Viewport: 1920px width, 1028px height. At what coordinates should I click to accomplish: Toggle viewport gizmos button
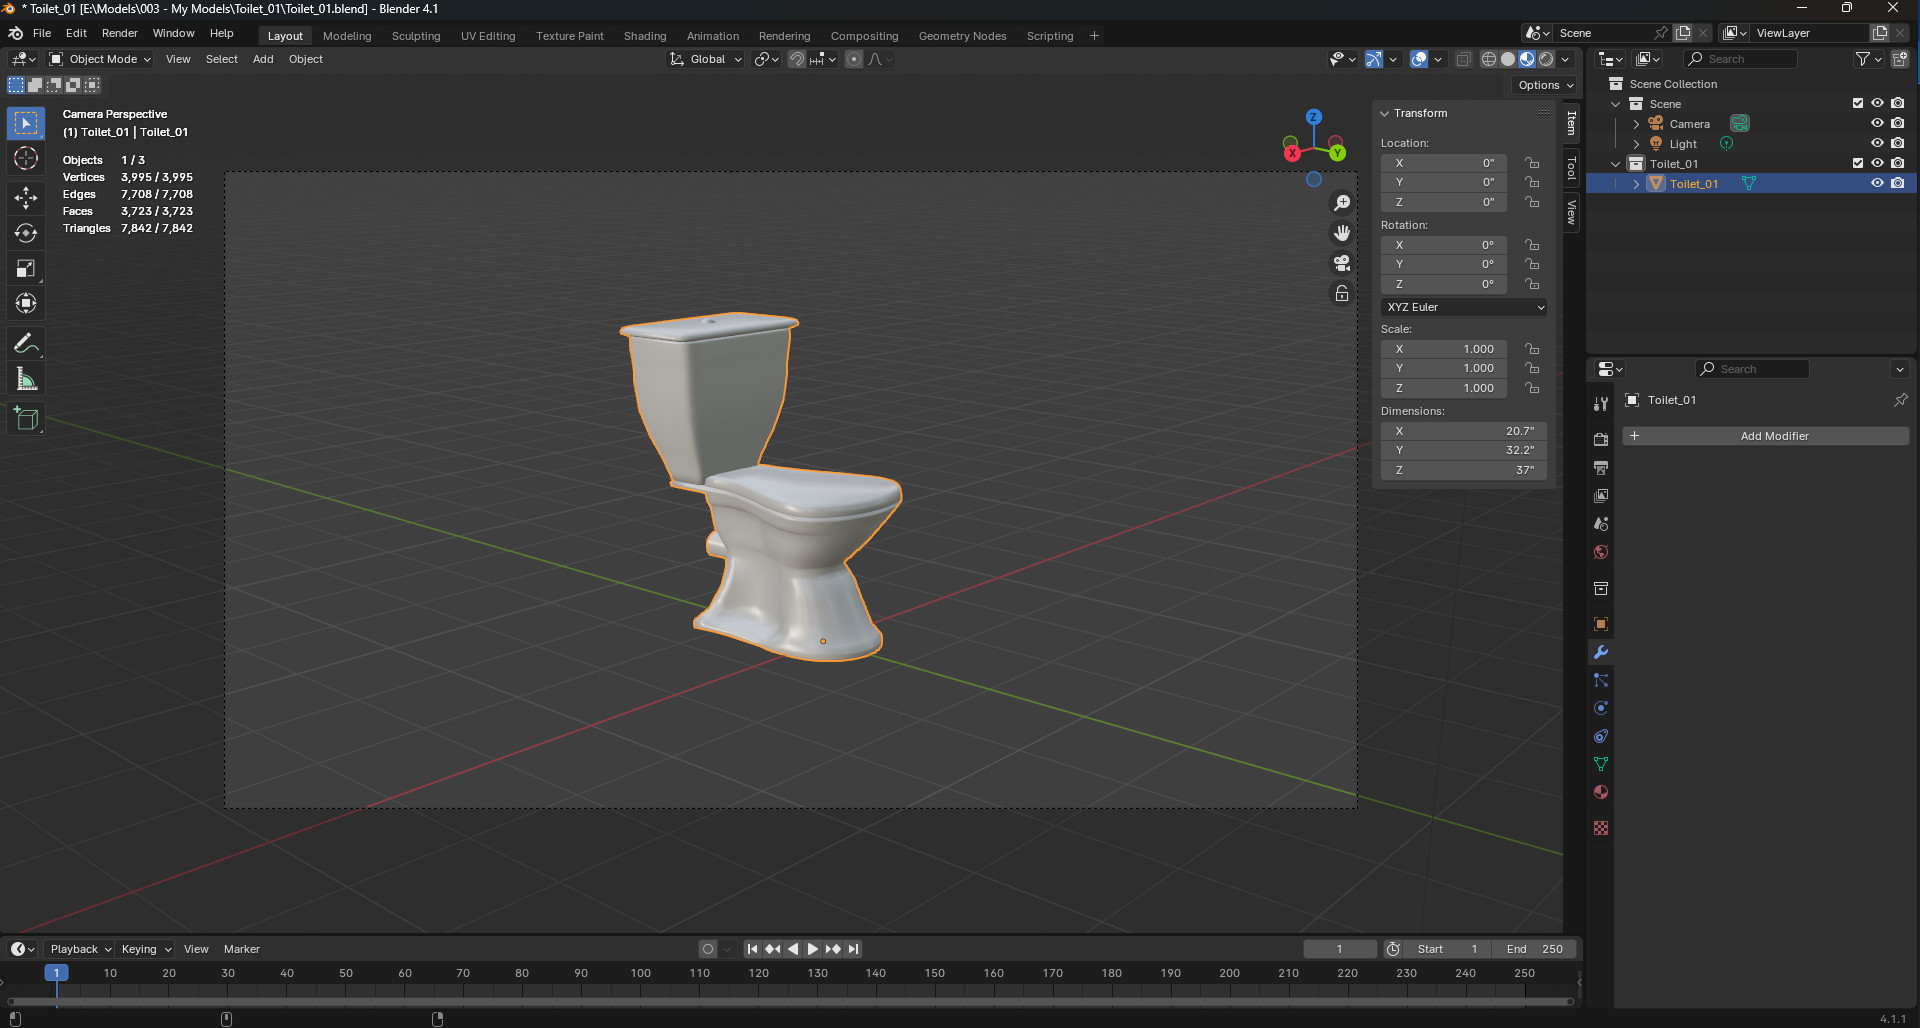pos(1374,59)
